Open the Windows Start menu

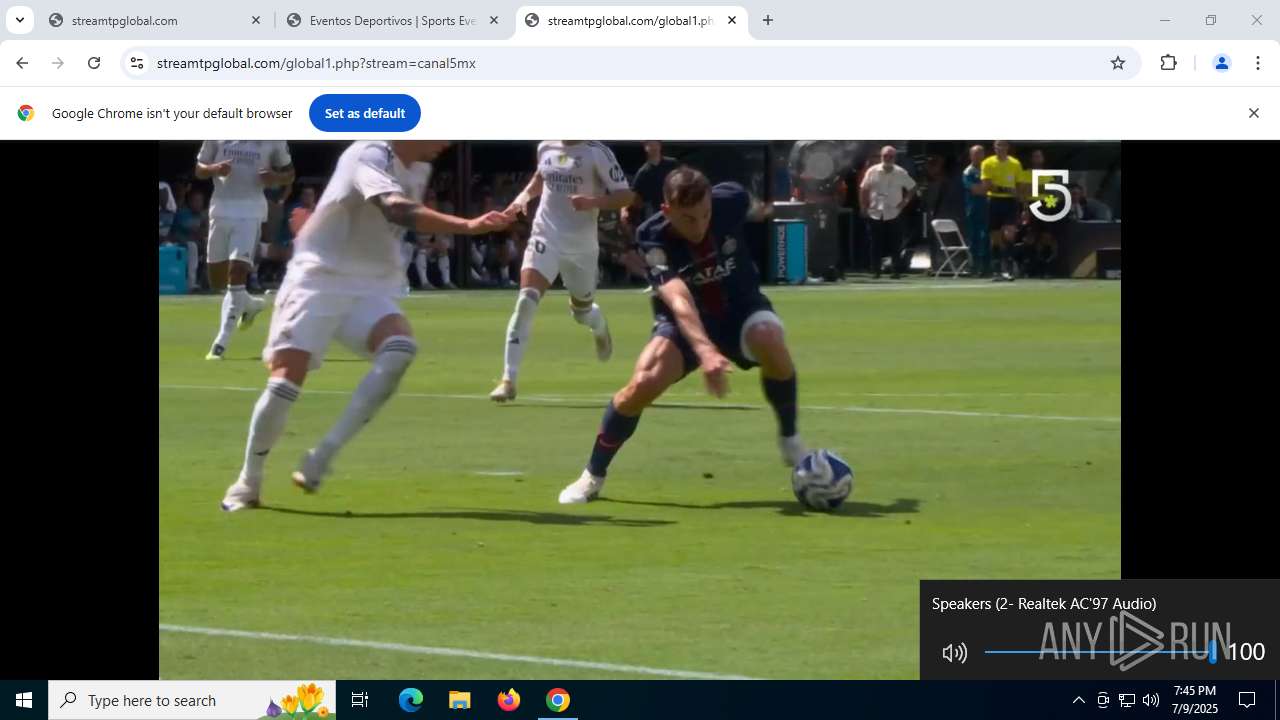pyautogui.click(x=24, y=700)
